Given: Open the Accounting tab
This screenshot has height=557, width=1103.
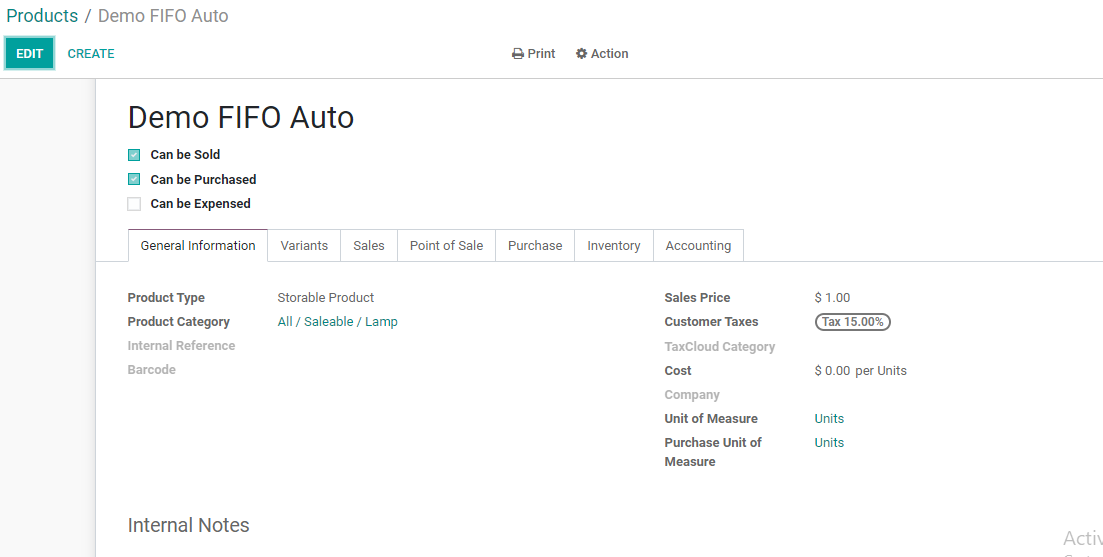Looking at the screenshot, I should point(698,246).
